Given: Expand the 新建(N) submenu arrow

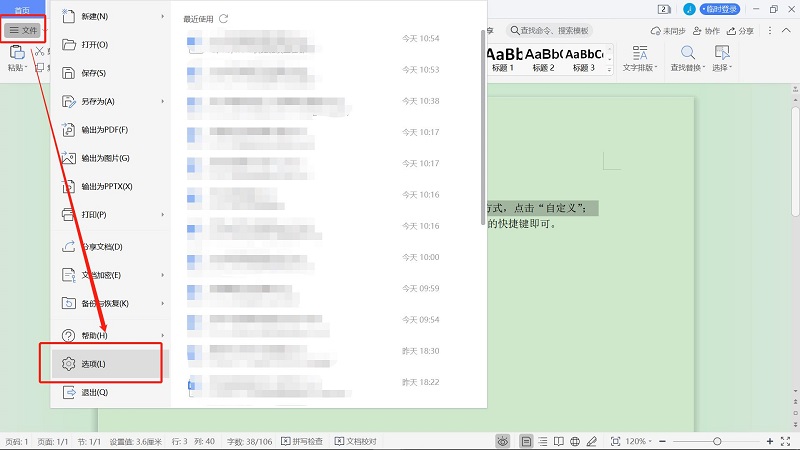Looking at the screenshot, I should point(163,16).
